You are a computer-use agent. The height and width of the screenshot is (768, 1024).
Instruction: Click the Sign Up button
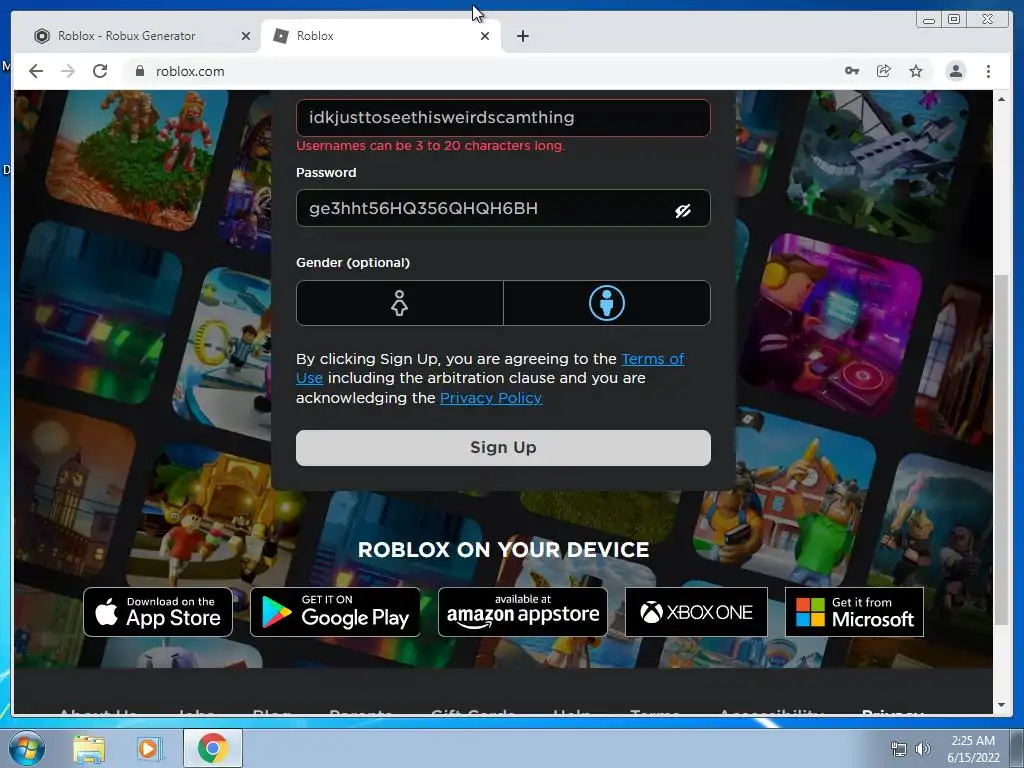tap(503, 448)
